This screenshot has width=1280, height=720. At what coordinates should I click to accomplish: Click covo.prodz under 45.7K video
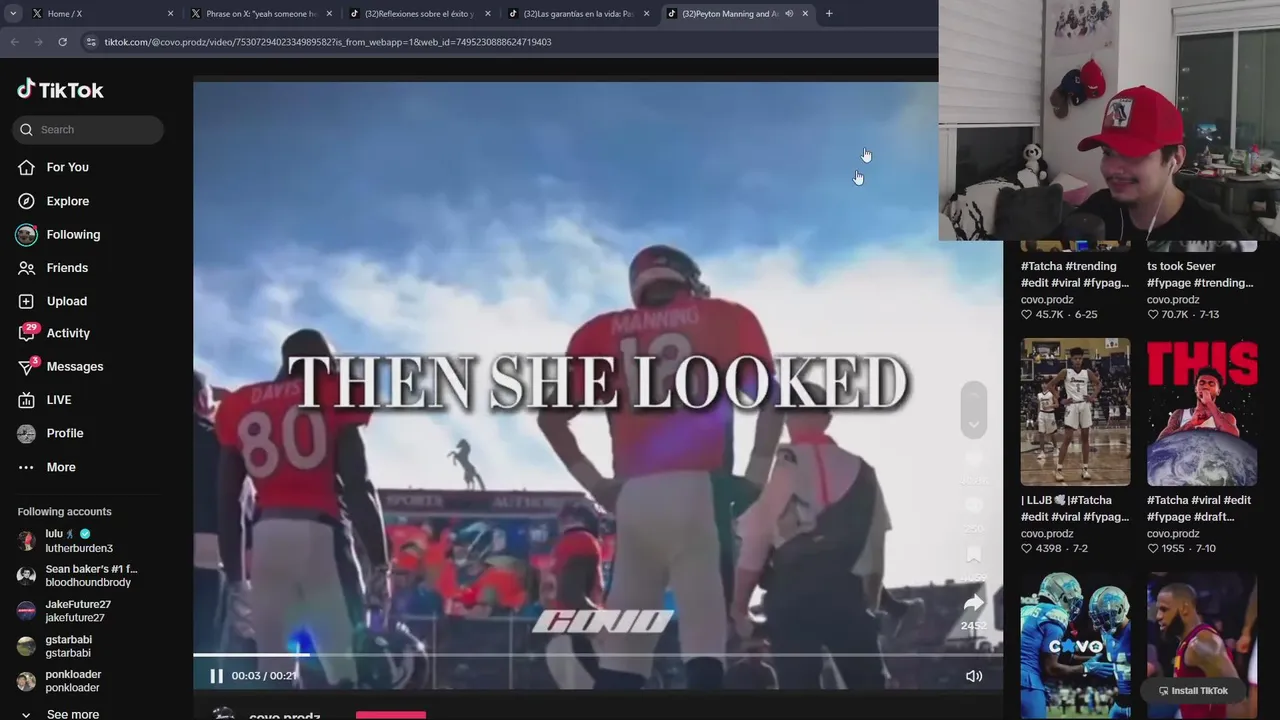pos(1047,300)
